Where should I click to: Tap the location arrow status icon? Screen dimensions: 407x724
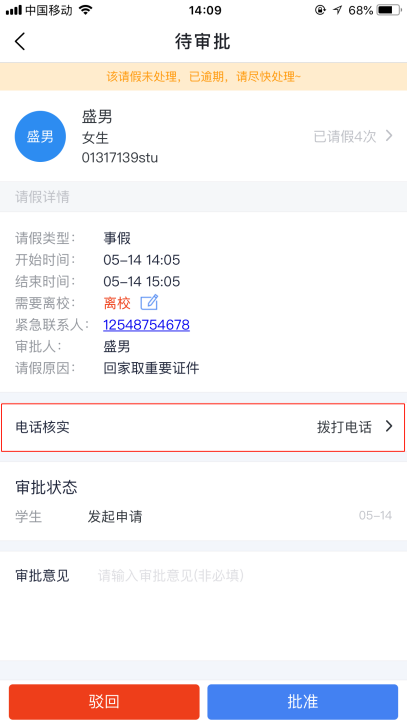pyautogui.click(x=338, y=10)
